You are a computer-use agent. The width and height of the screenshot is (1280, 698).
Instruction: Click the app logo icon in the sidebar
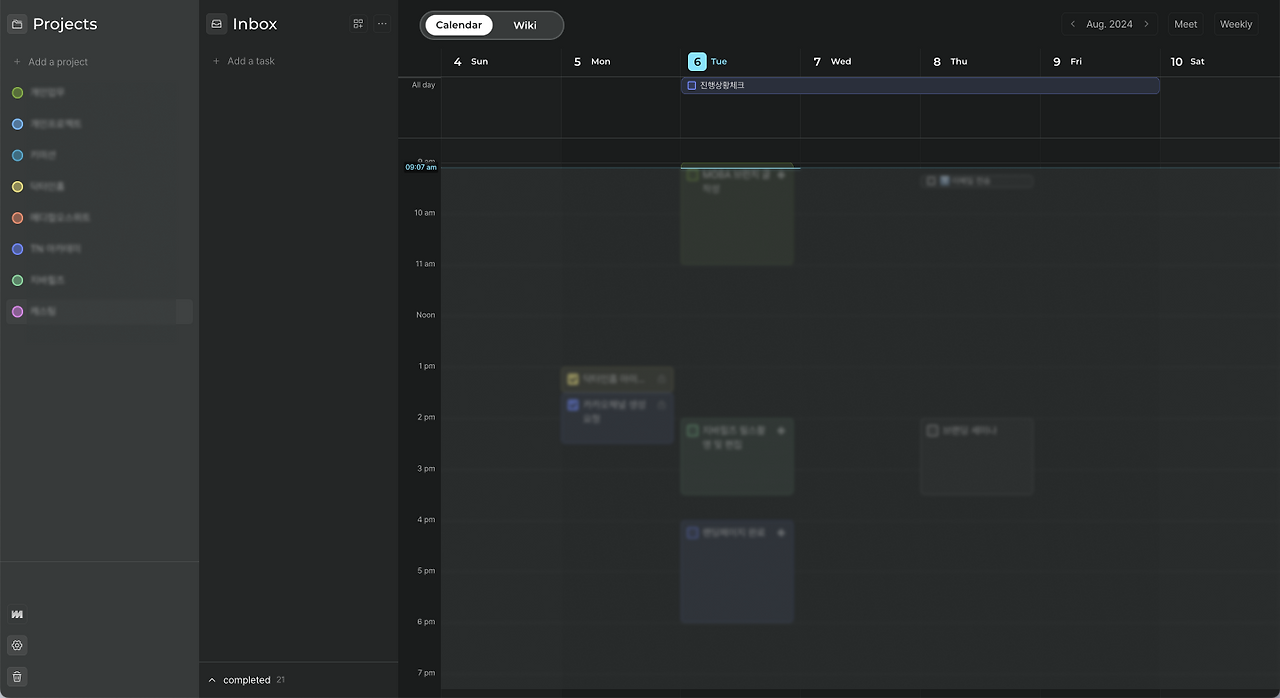17,614
